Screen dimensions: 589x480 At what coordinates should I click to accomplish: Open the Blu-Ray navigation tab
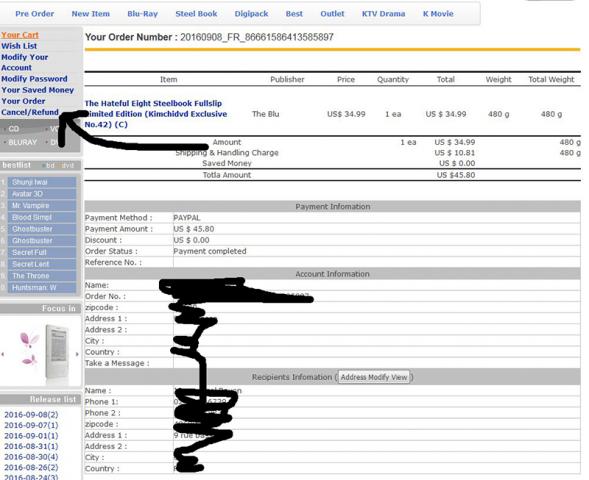142,14
